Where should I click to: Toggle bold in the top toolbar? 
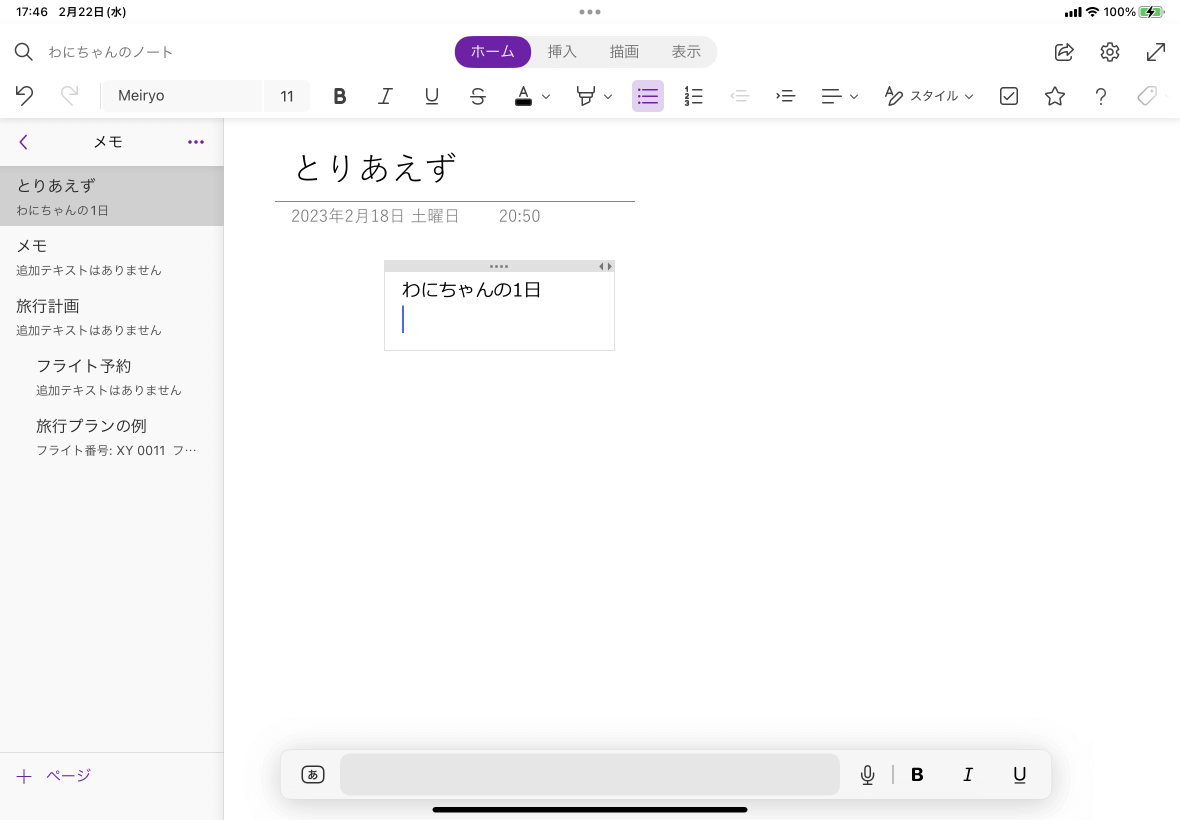point(340,96)
